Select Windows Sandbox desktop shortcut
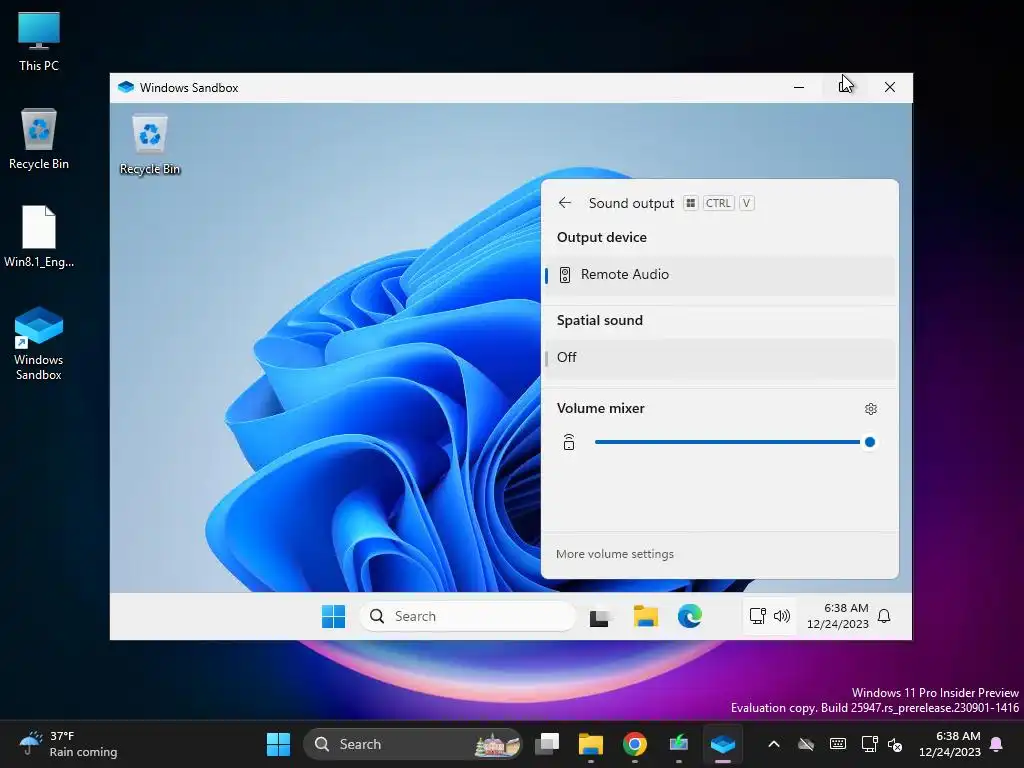1024x768 pixels. coord(39,344)
